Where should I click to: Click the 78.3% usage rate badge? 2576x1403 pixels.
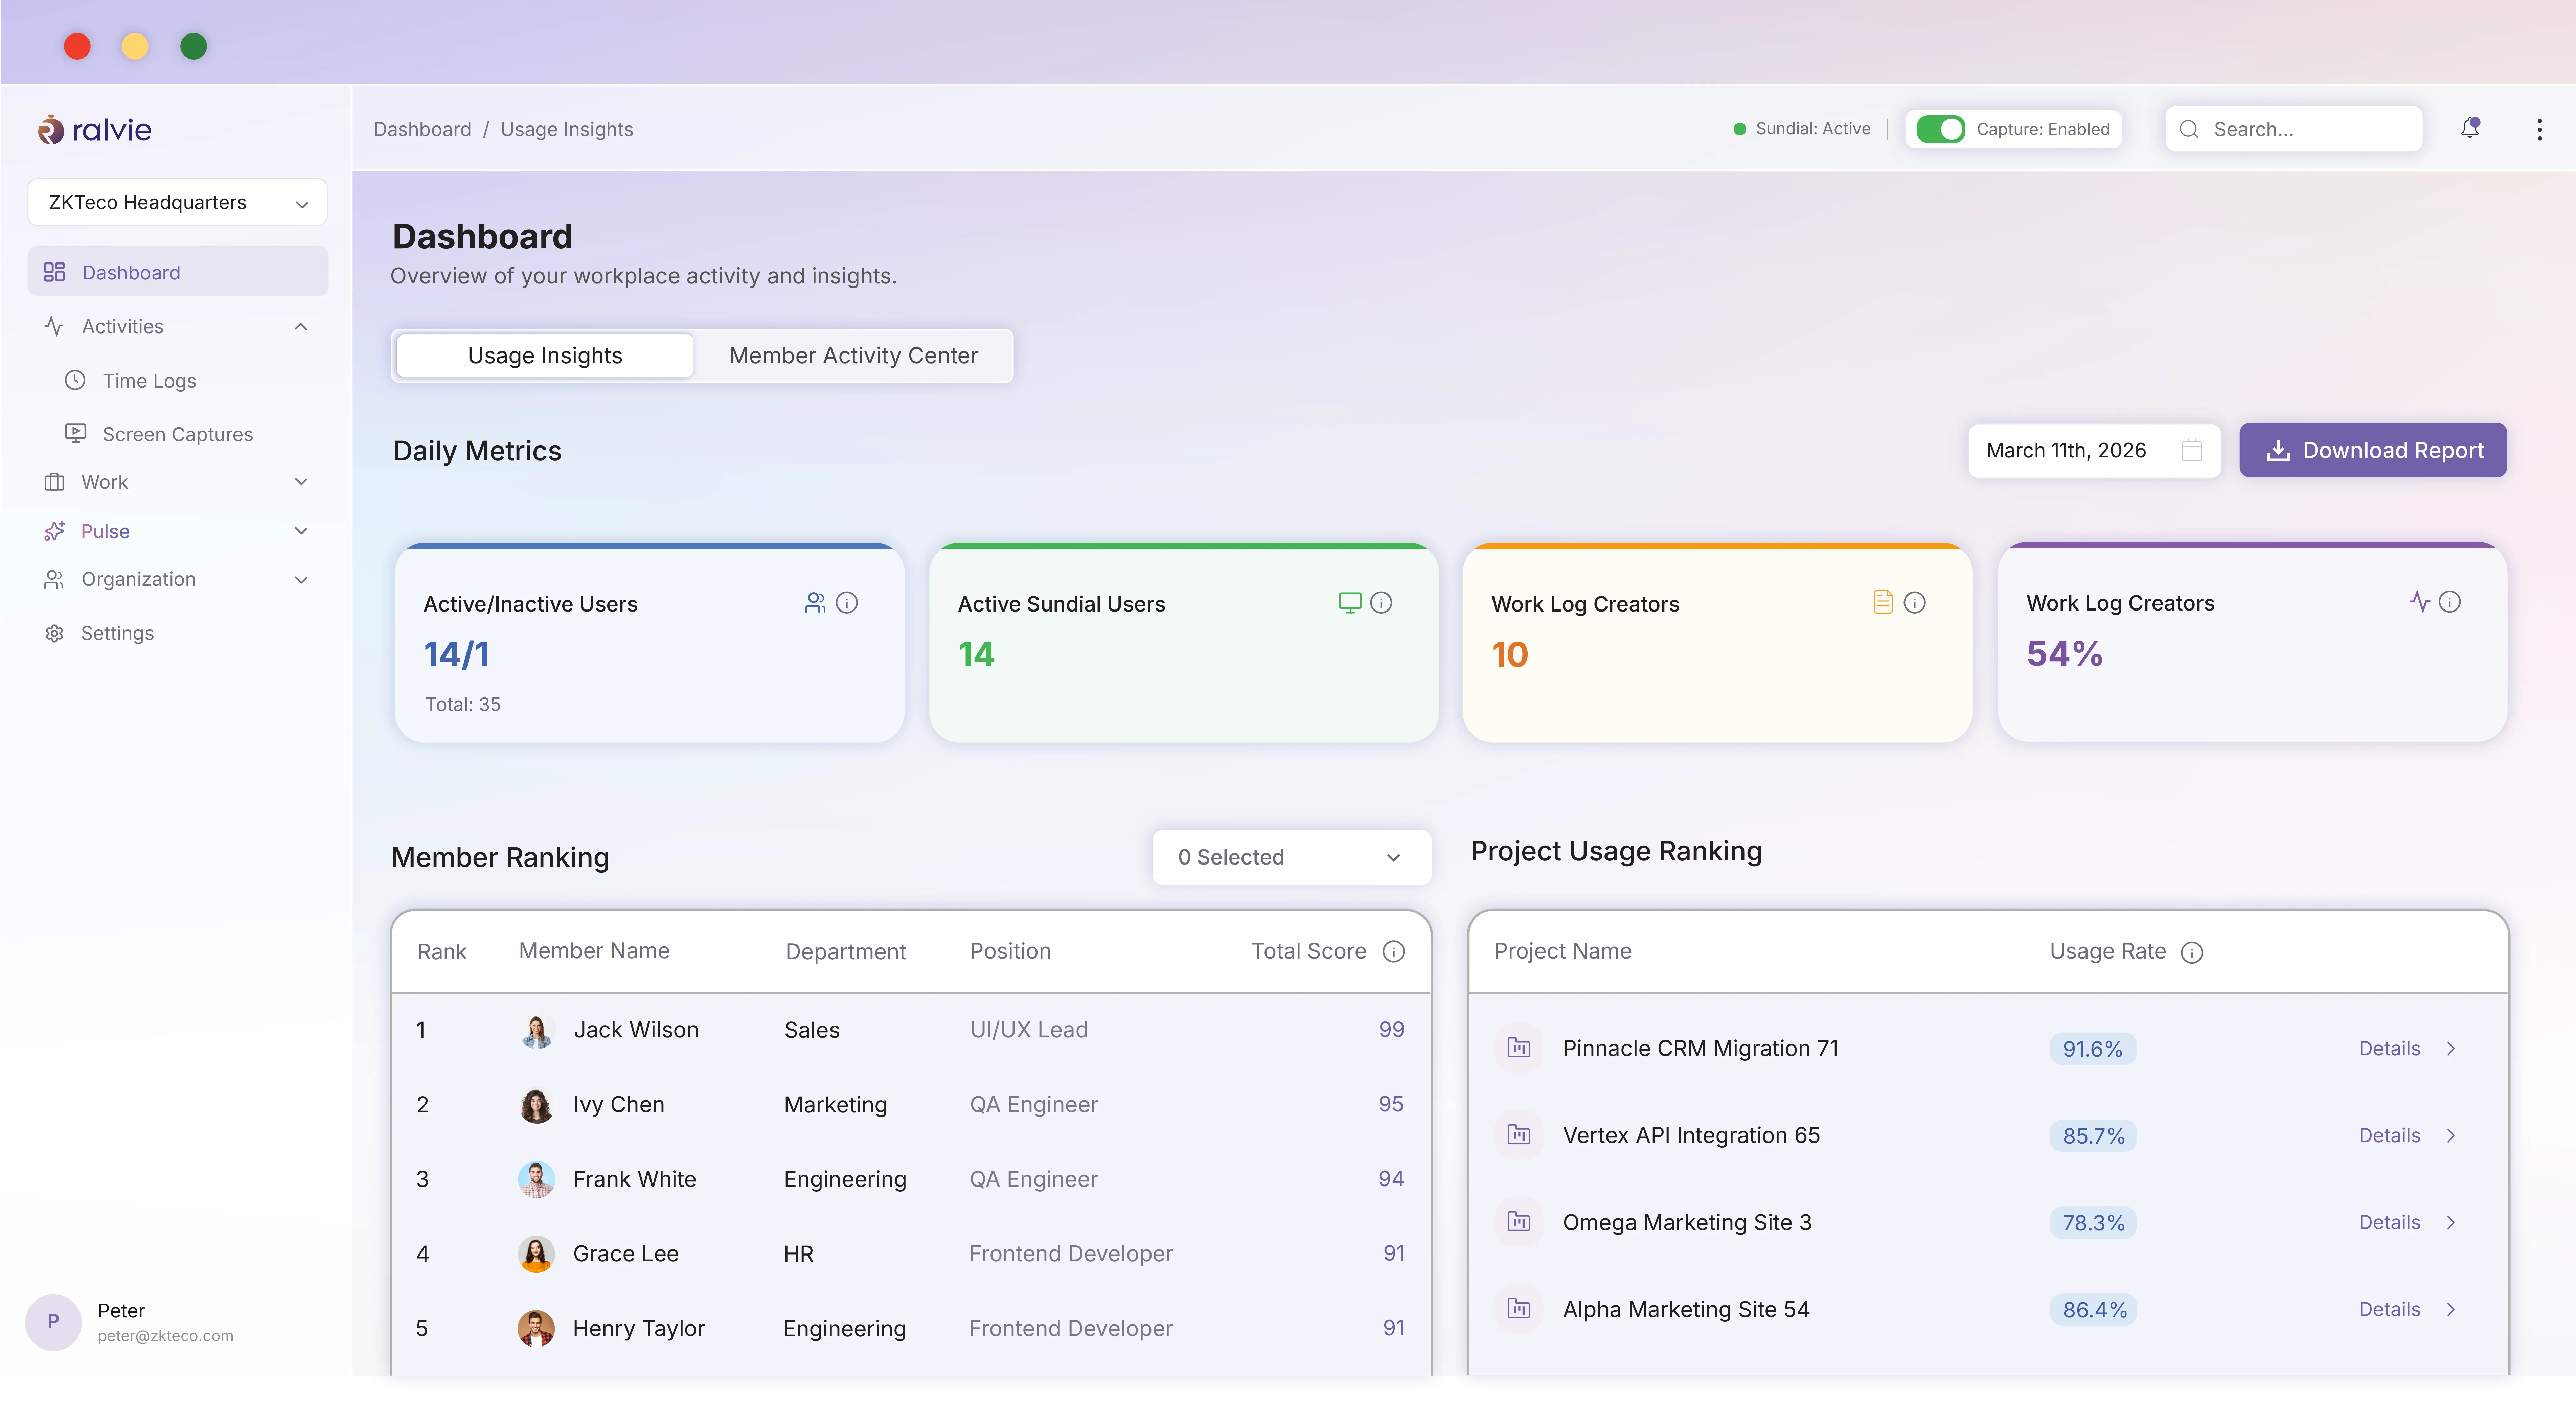click(x=2093, y=1223)
